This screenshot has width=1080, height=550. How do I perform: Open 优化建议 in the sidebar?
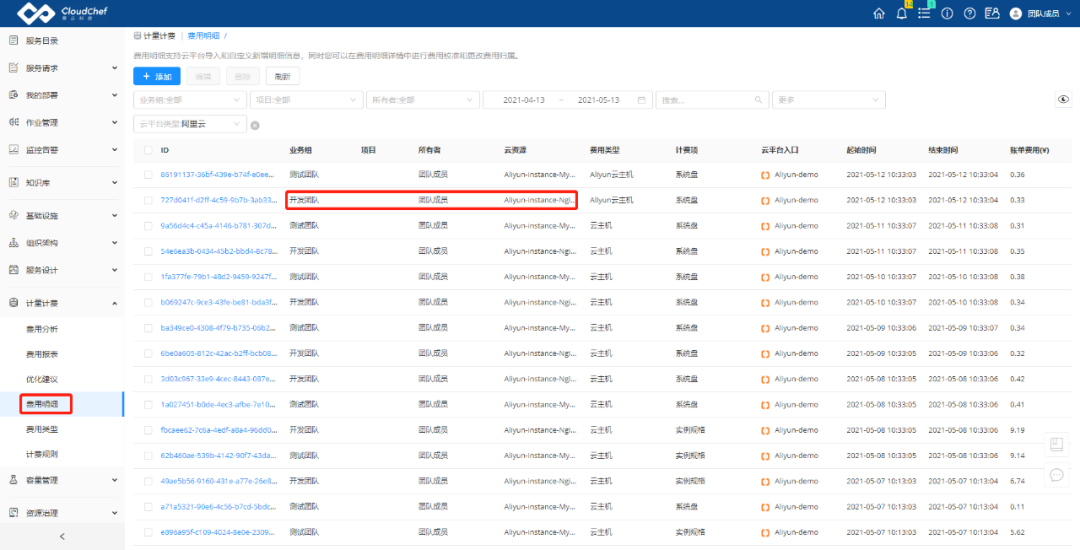coord(42,379)
